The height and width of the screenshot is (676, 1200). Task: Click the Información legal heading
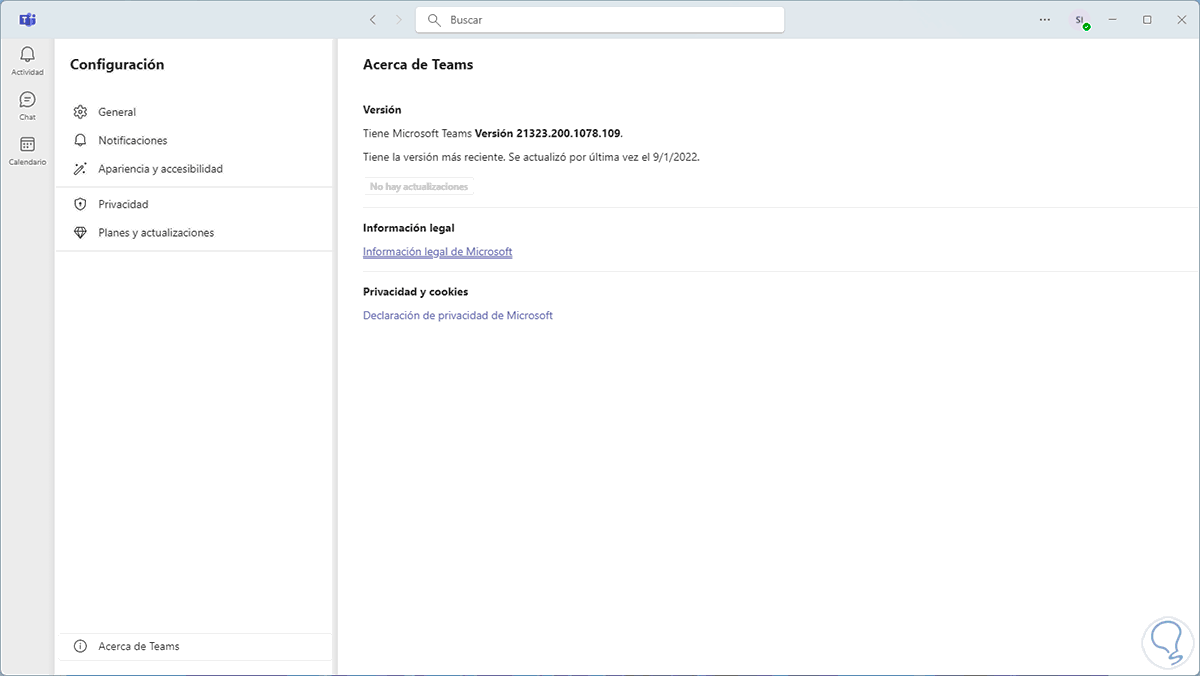[408, 228]
